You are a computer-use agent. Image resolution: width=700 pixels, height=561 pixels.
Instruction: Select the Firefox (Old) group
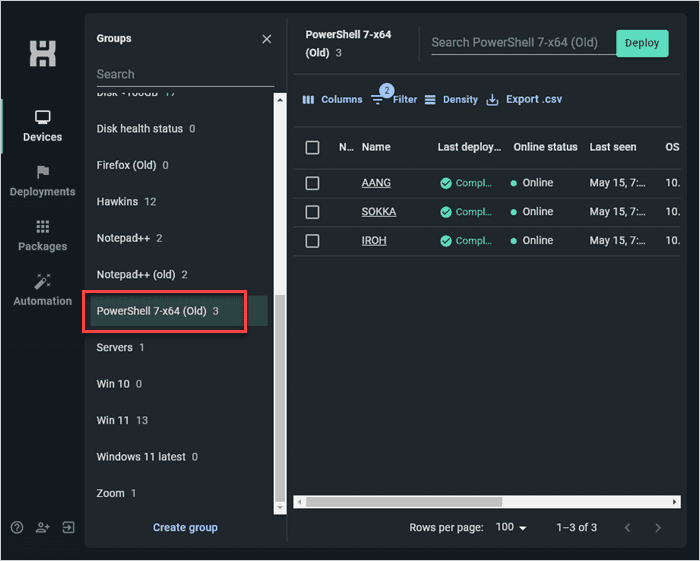pyautogui.click(x=179, y=166)
